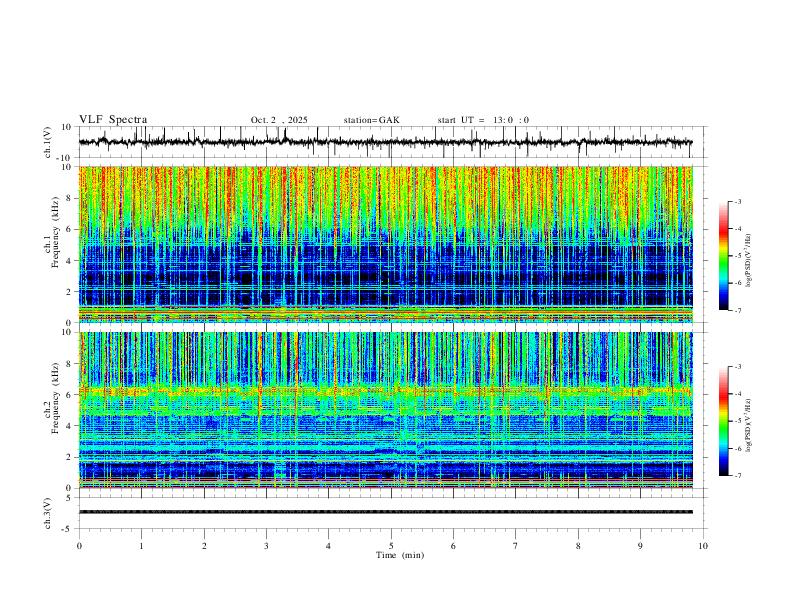Click the ch.1 spectrogram color scale bar
792x612 pixels.
click(x=723, y=256)
